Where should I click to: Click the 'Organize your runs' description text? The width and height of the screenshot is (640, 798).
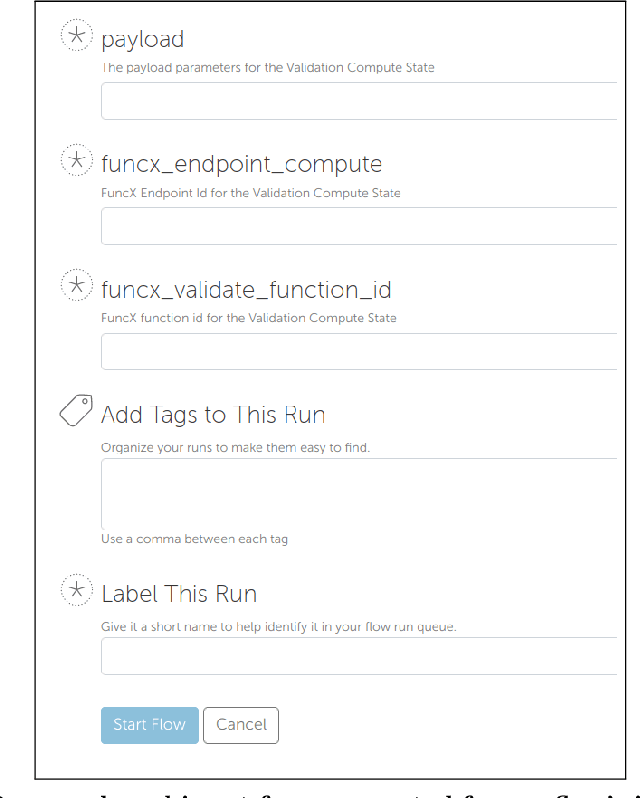click(x=235, y=447)
